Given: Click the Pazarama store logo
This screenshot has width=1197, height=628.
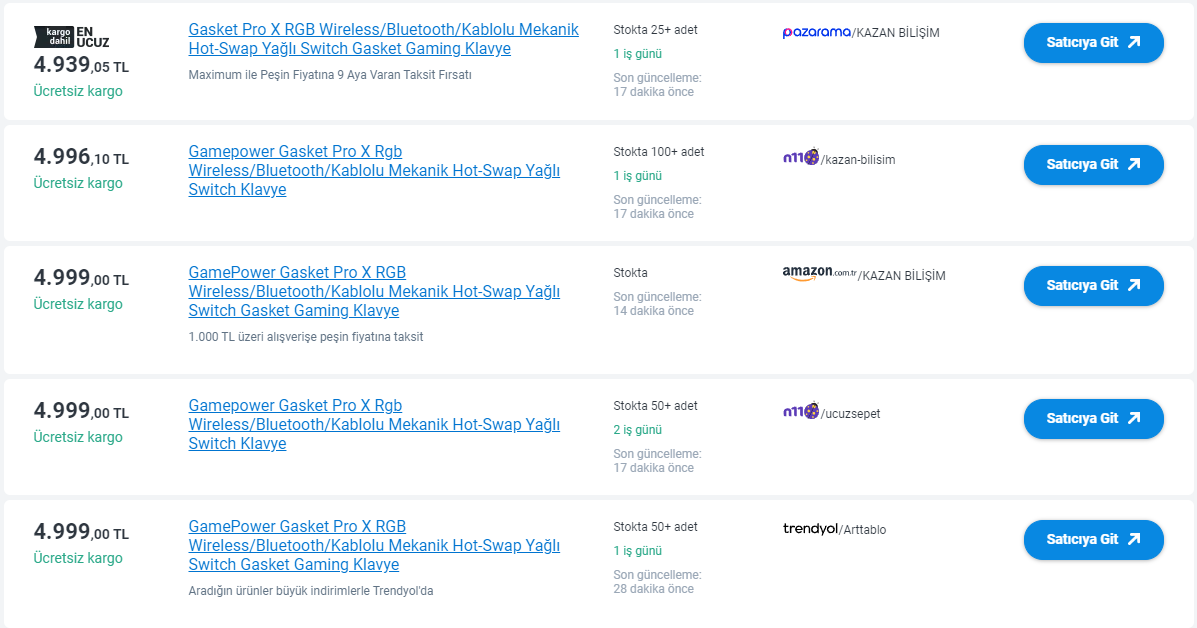Looking at the screenshot, I should coord(815,32).
